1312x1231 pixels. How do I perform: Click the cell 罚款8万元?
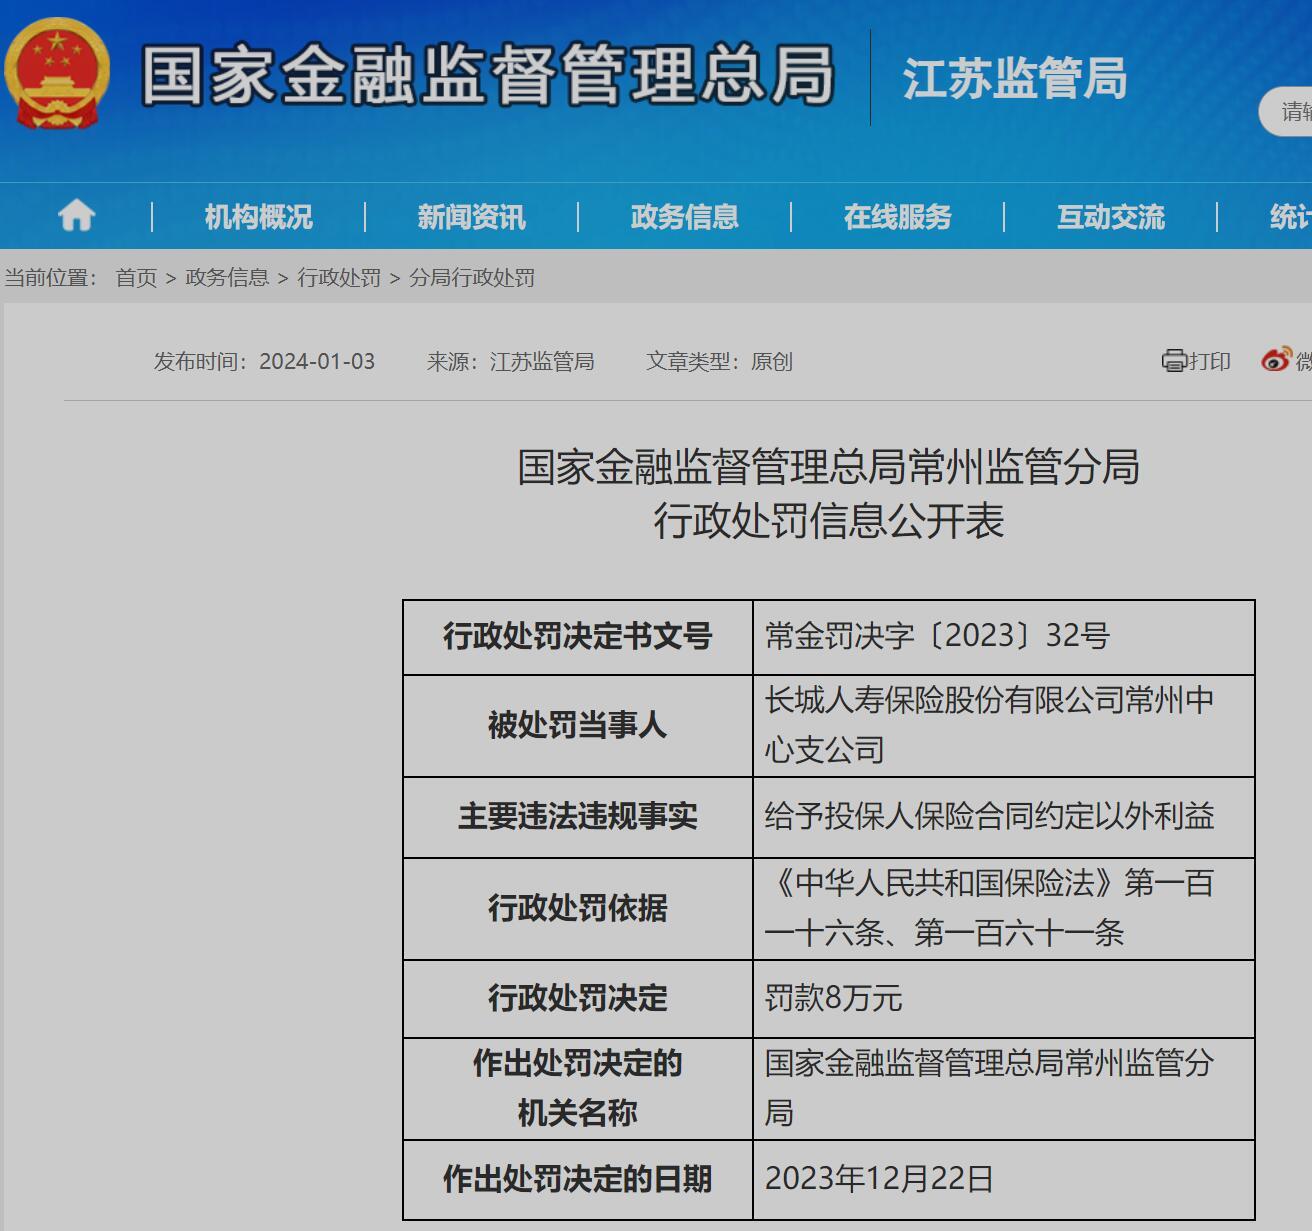(1004, 999)
